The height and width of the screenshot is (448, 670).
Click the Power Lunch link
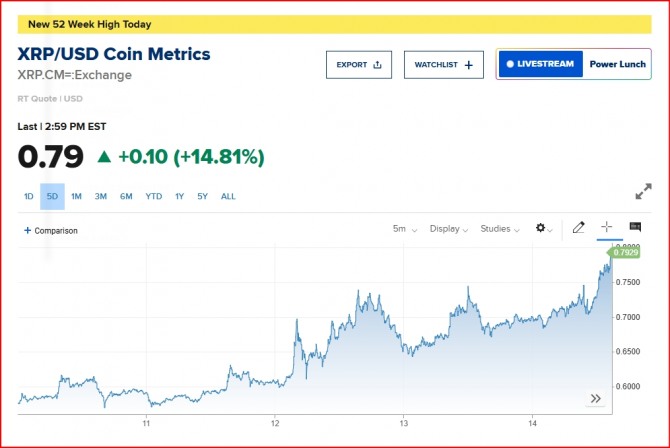617,64
